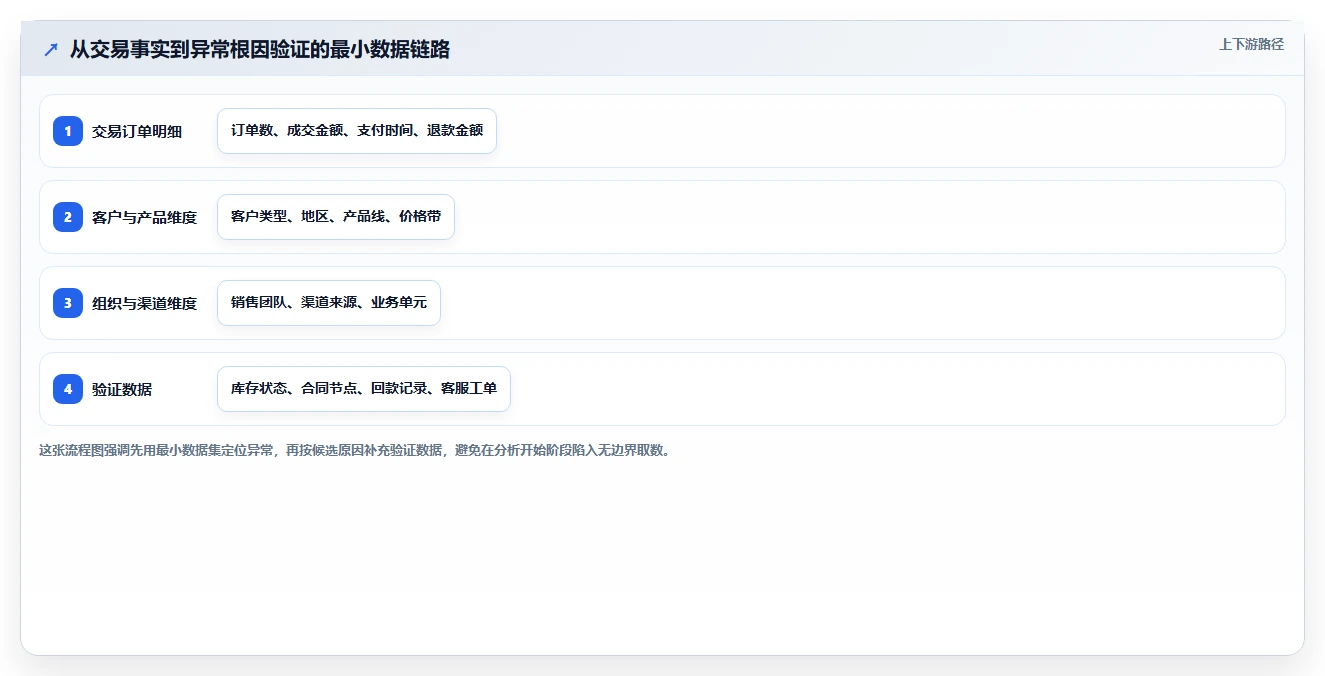The width and height of the screenshot is (1325, 676).
Task: Click the 上下游路径 label
Action: [x=1251, y=45]
